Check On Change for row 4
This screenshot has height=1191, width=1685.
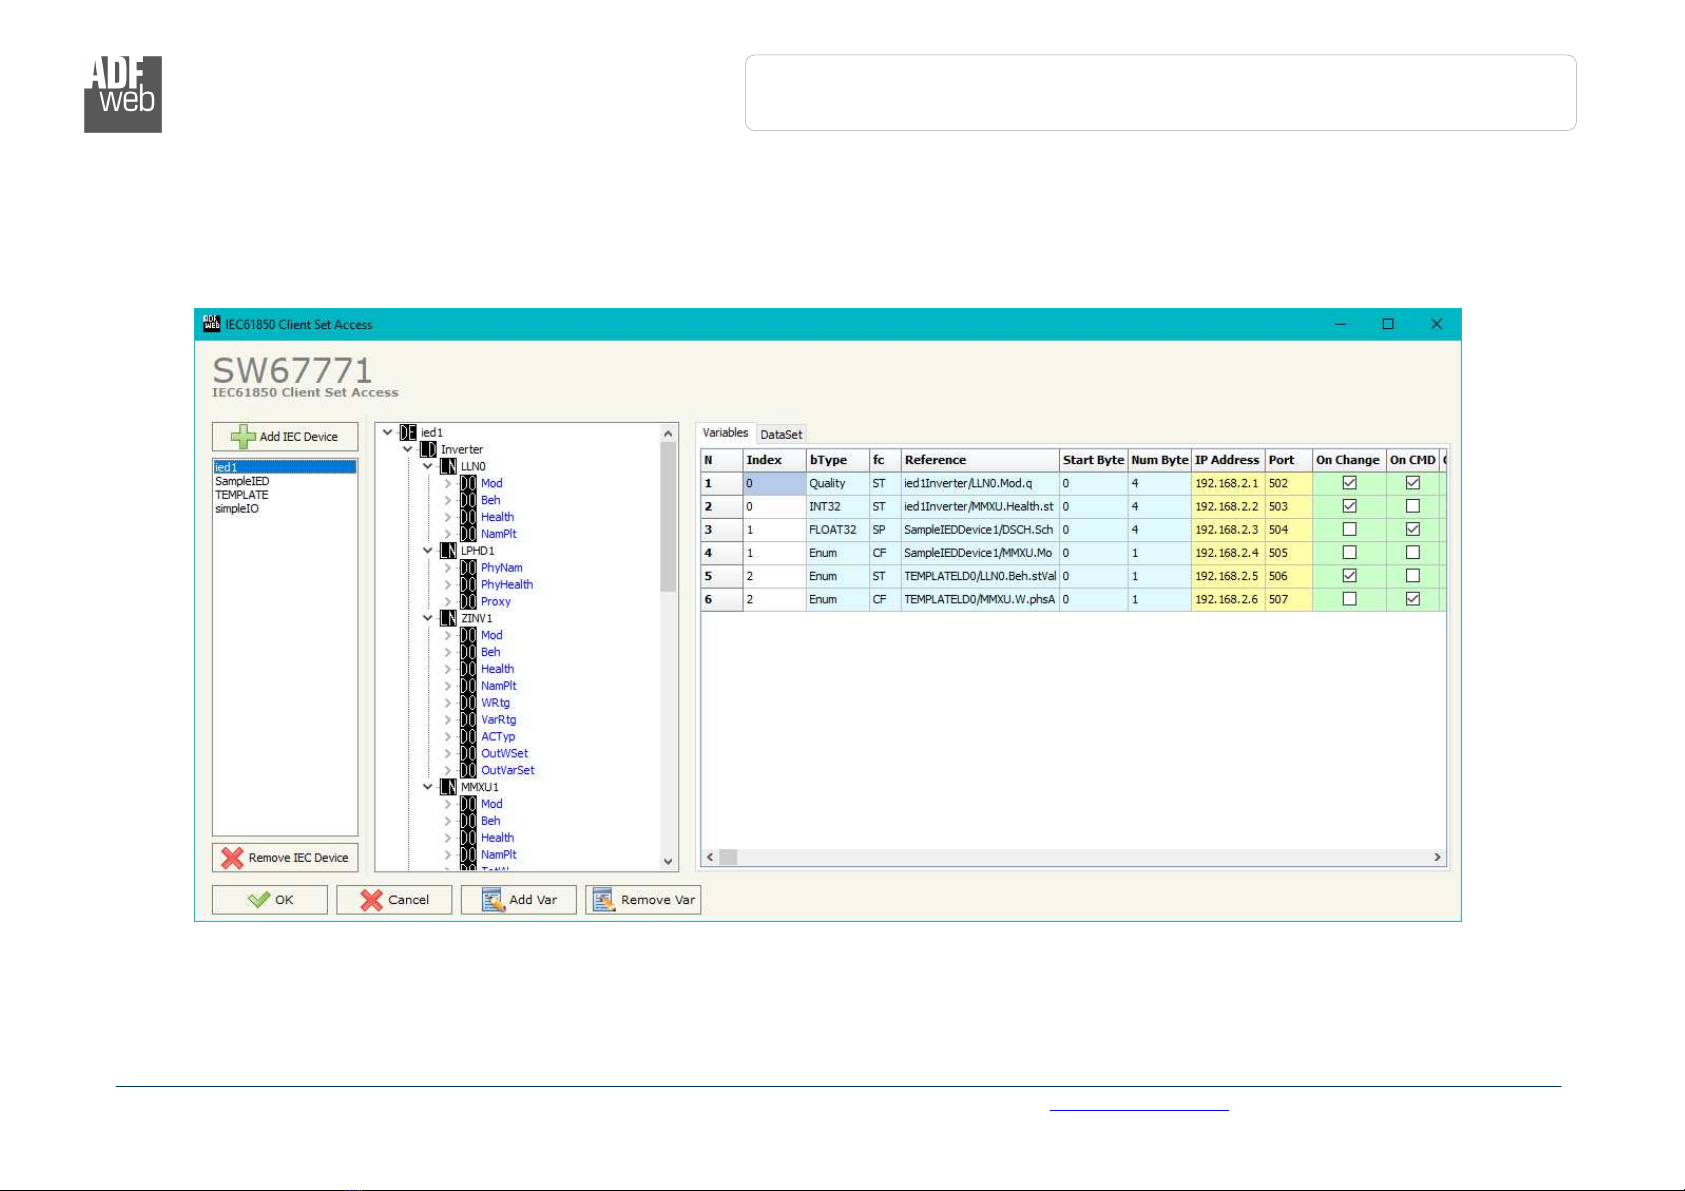pyautogui.click(x=1349, y=552)
